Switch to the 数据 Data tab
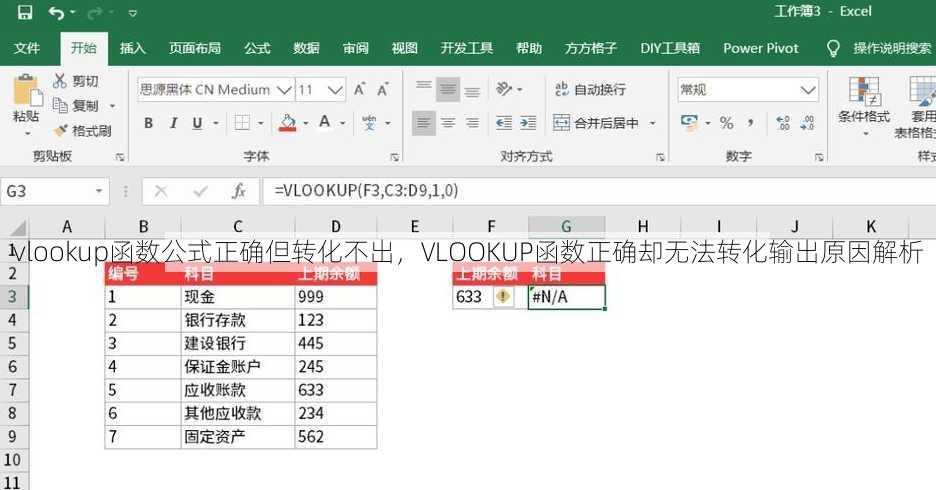Image resolution: width=936 pixels, height=490 pixels. tap(306, 48)
